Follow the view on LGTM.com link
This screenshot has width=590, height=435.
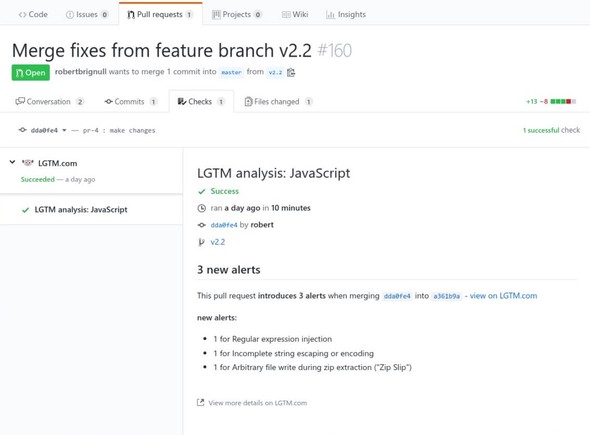[x=503, y=296]
